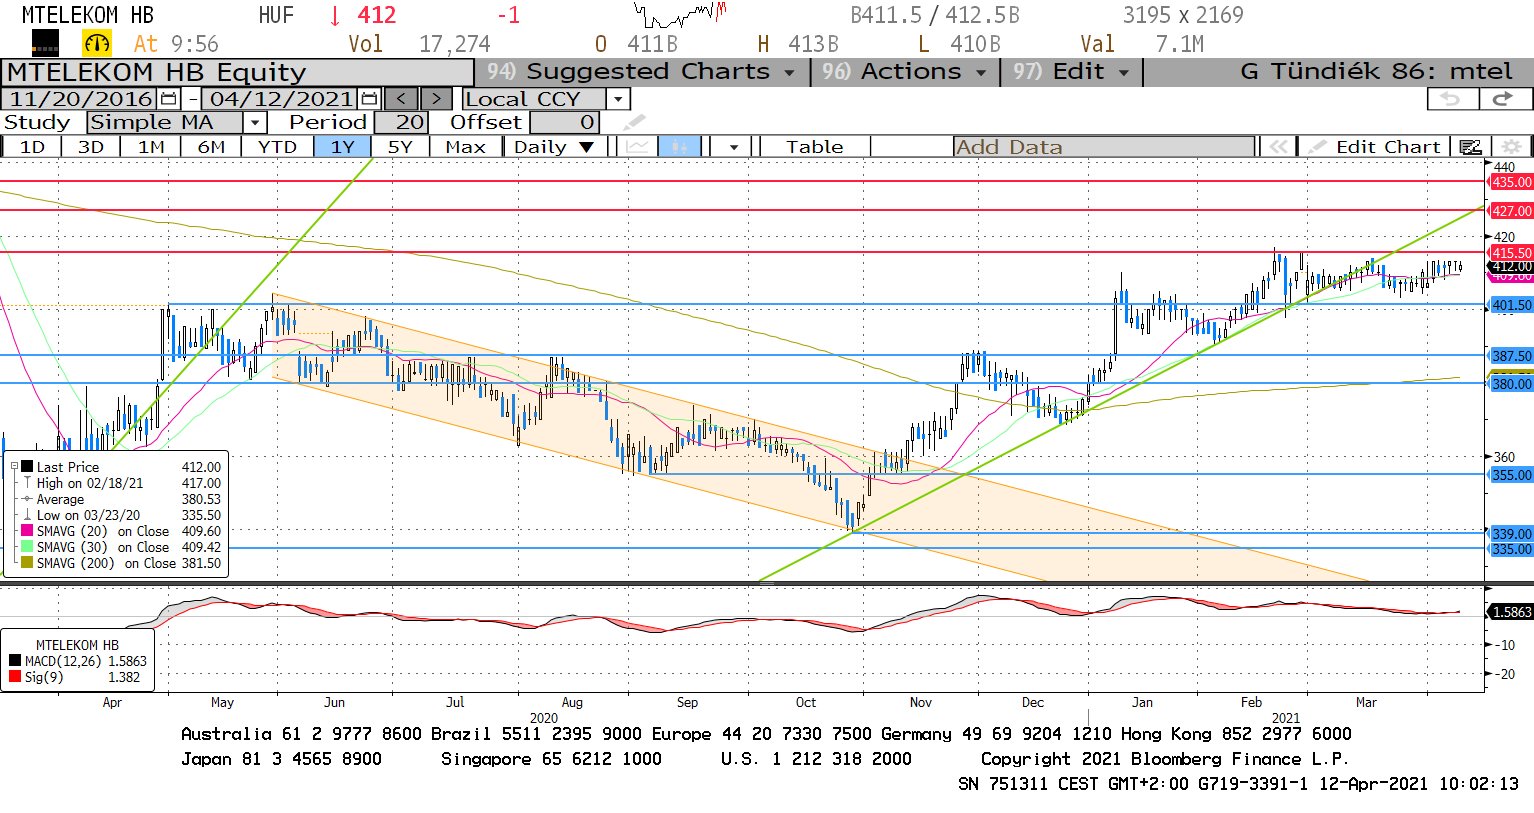Click the MACD value label 1.5863

1511,612
